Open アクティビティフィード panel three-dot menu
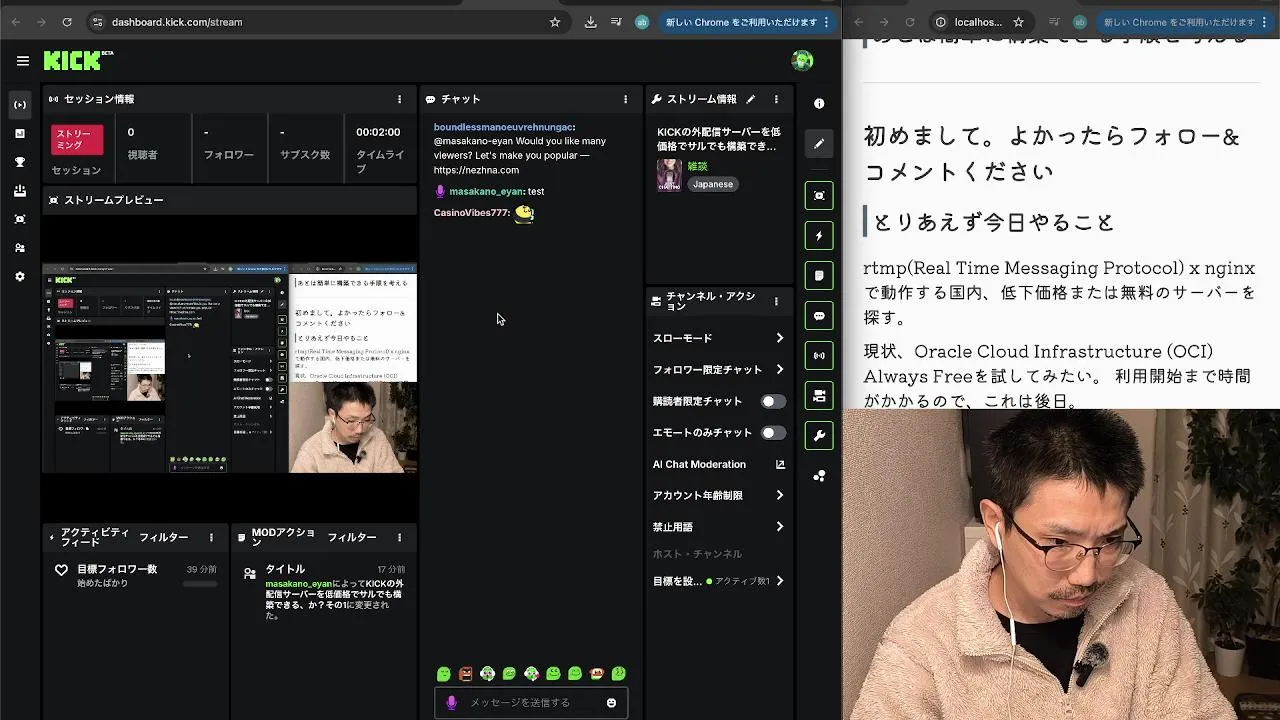 [211, 537]
